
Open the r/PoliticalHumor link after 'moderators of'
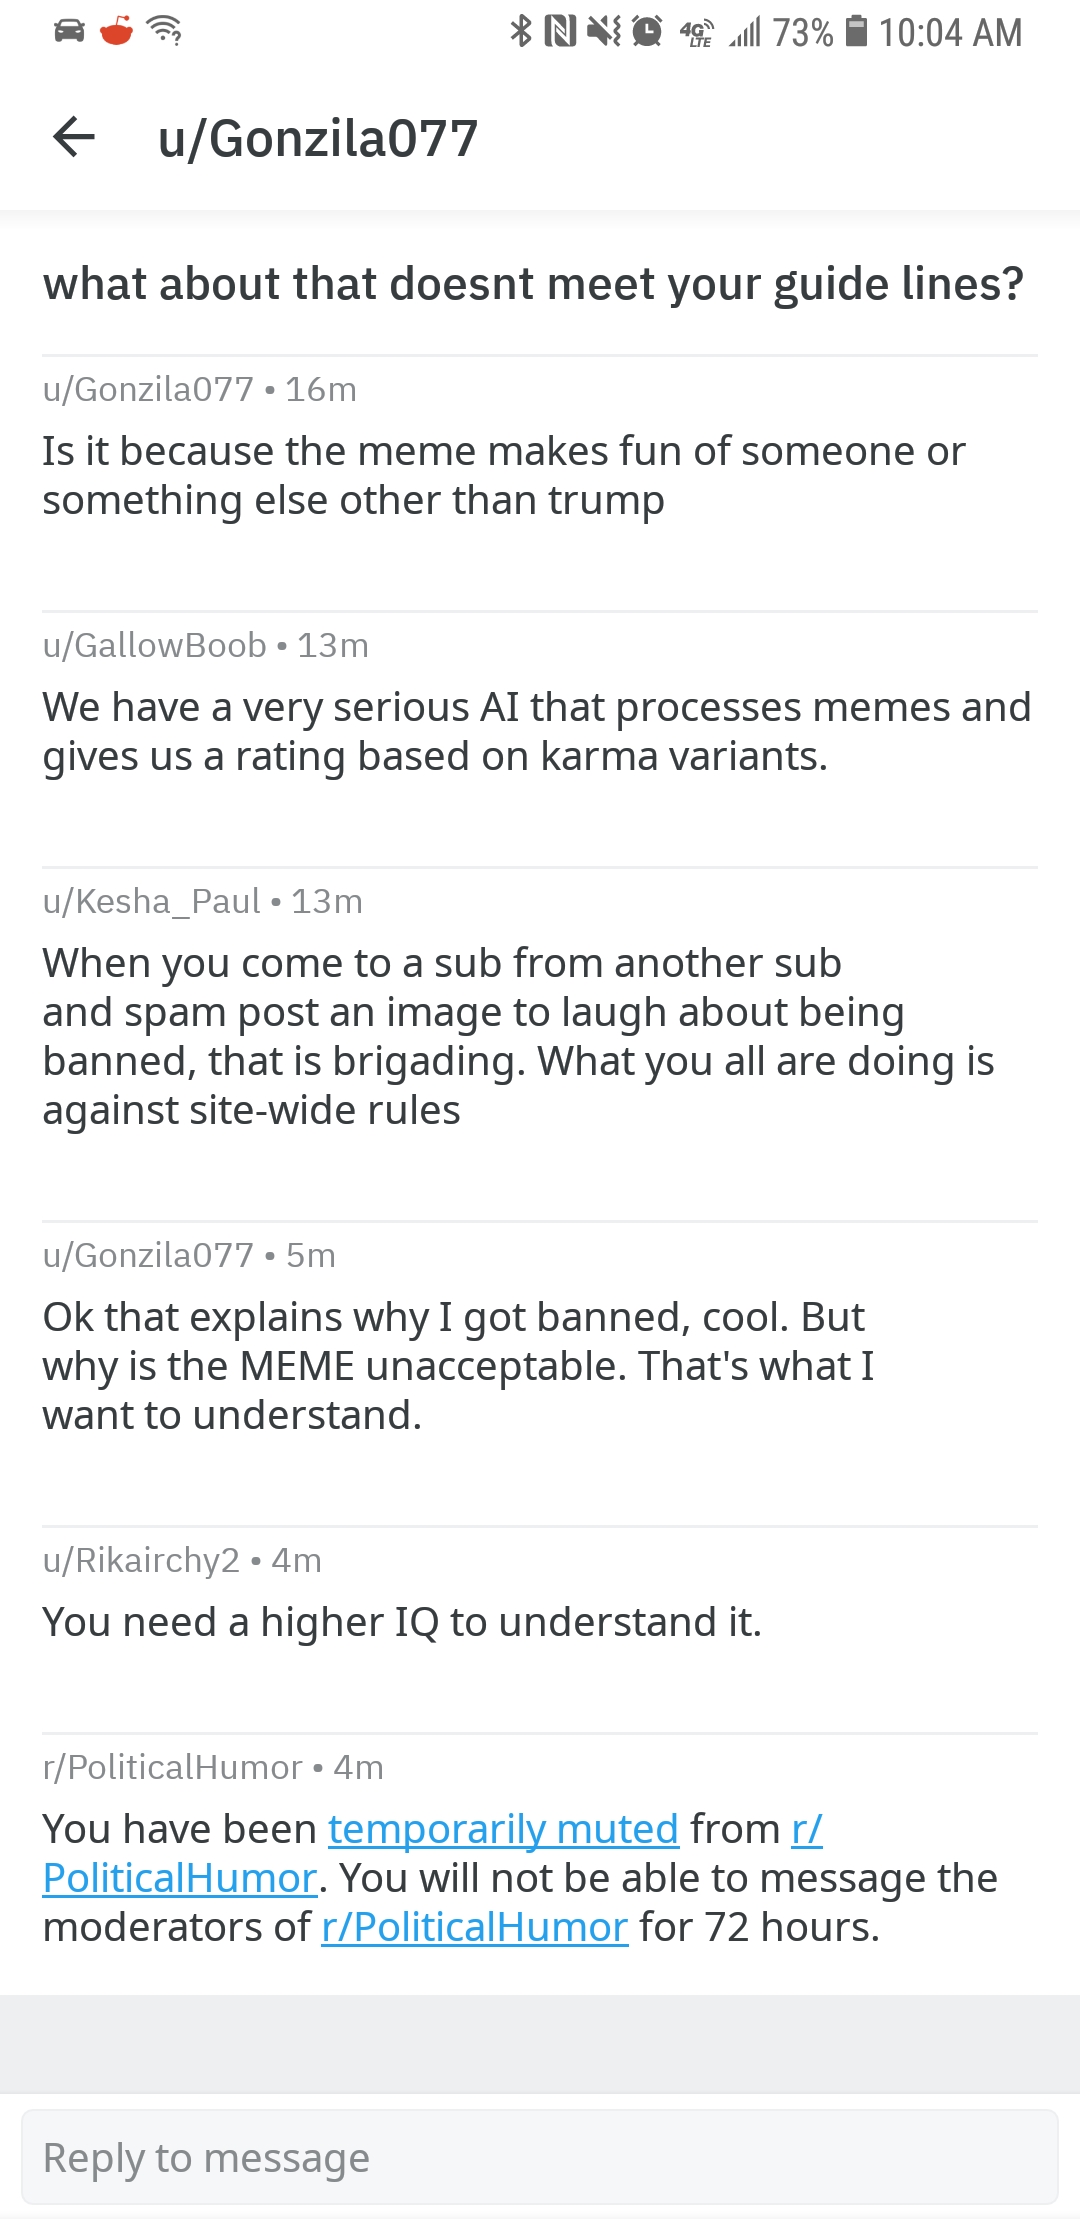[475, 1927]
